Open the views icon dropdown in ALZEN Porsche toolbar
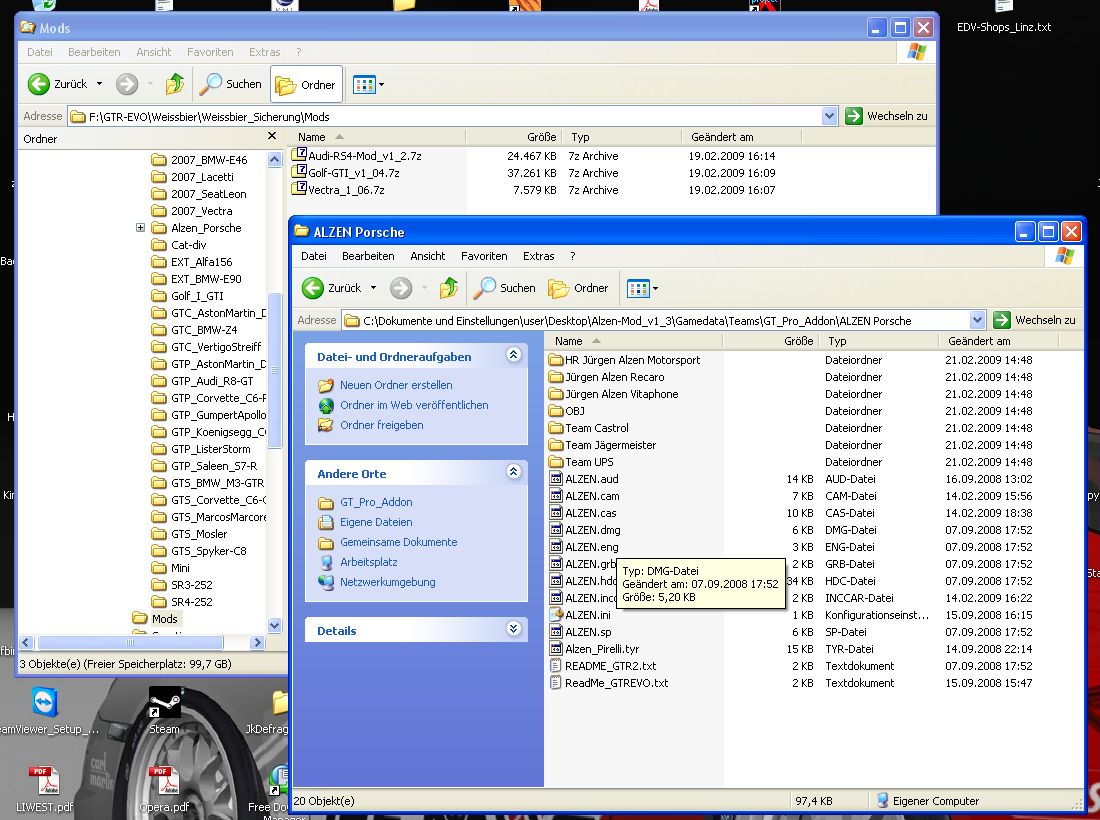 642,289
